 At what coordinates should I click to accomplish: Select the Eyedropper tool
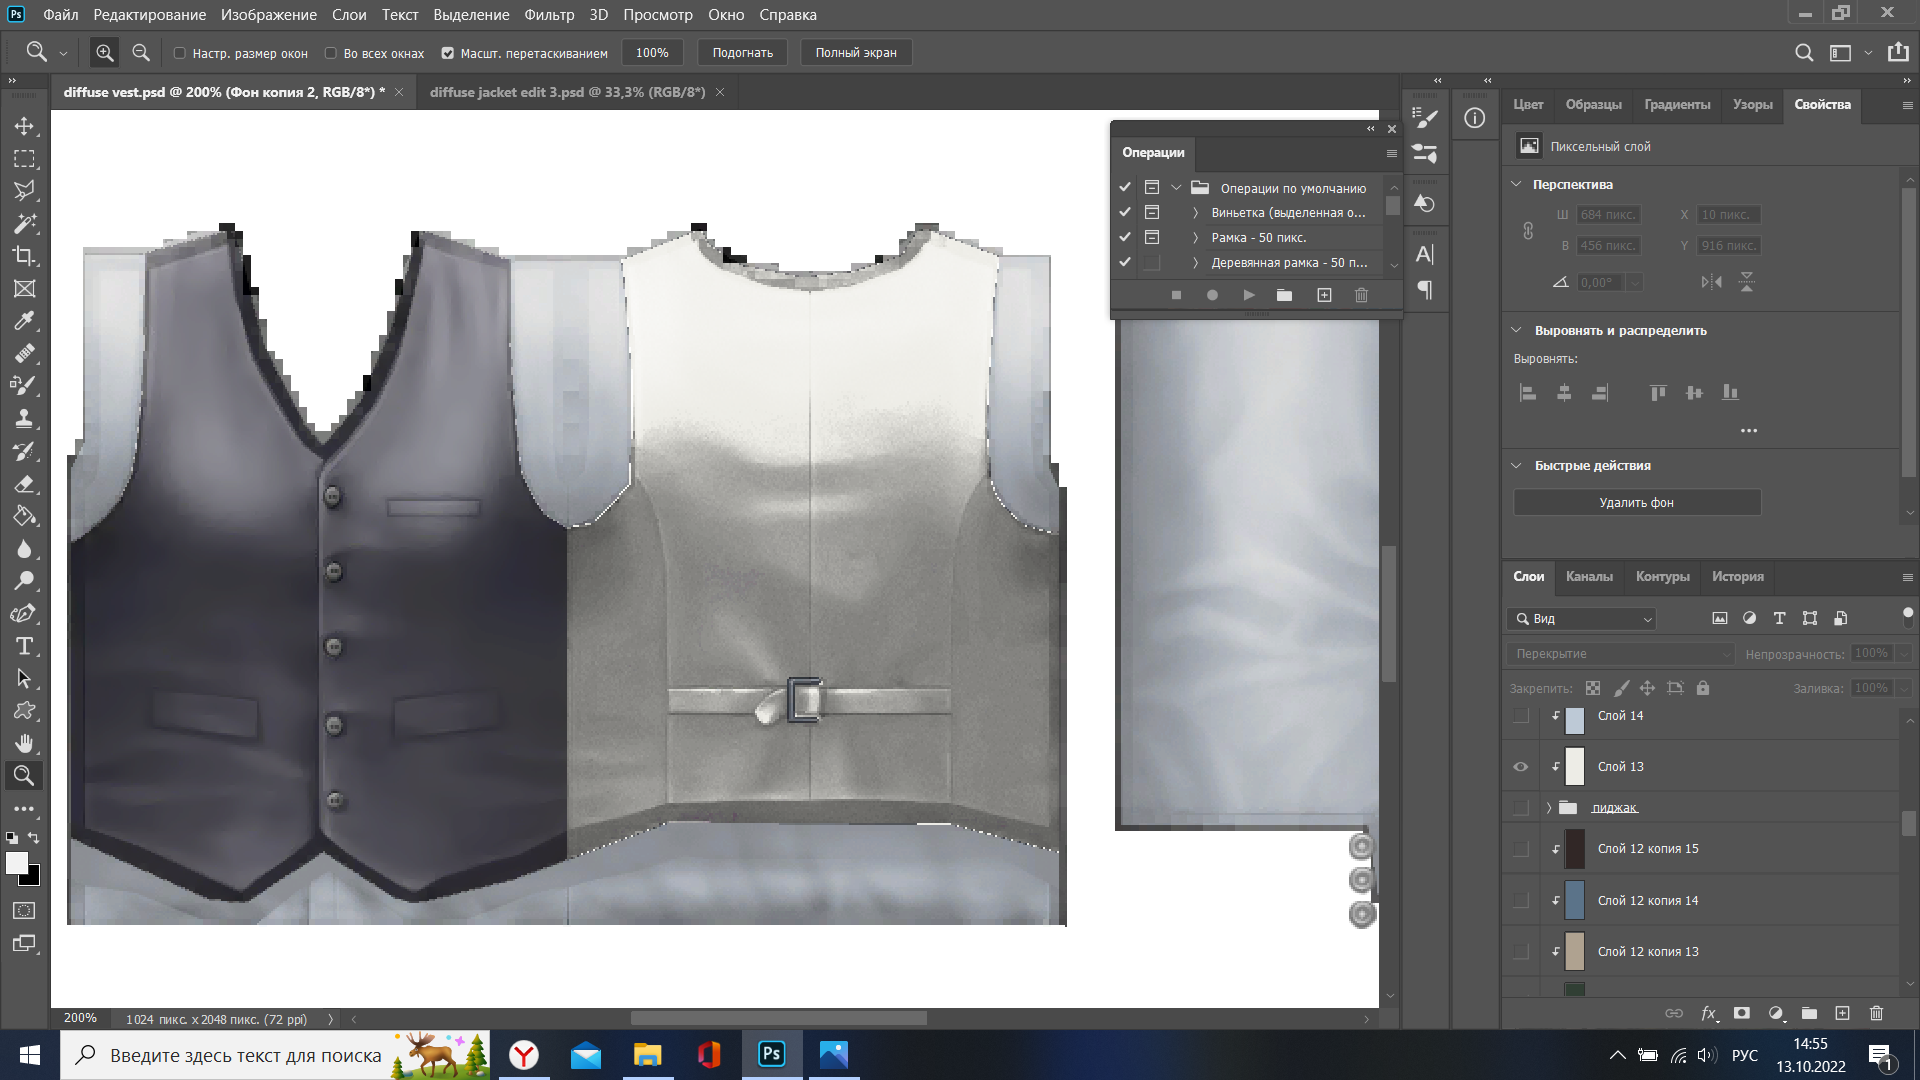(24, 321)
